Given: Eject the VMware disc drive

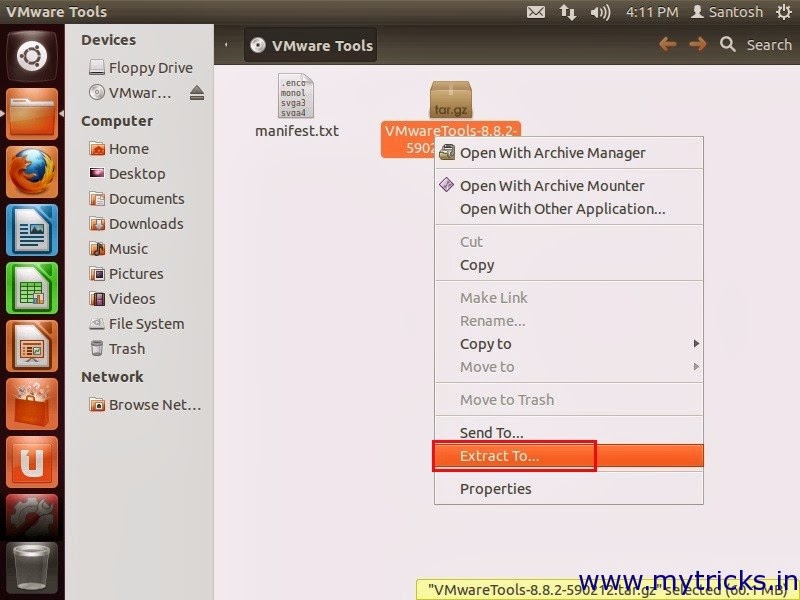Looking at the screenshot, I should pos(197,93).
